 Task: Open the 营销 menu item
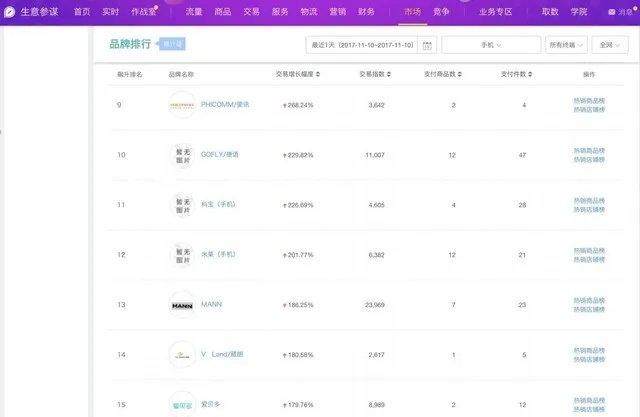pos(338,12)
